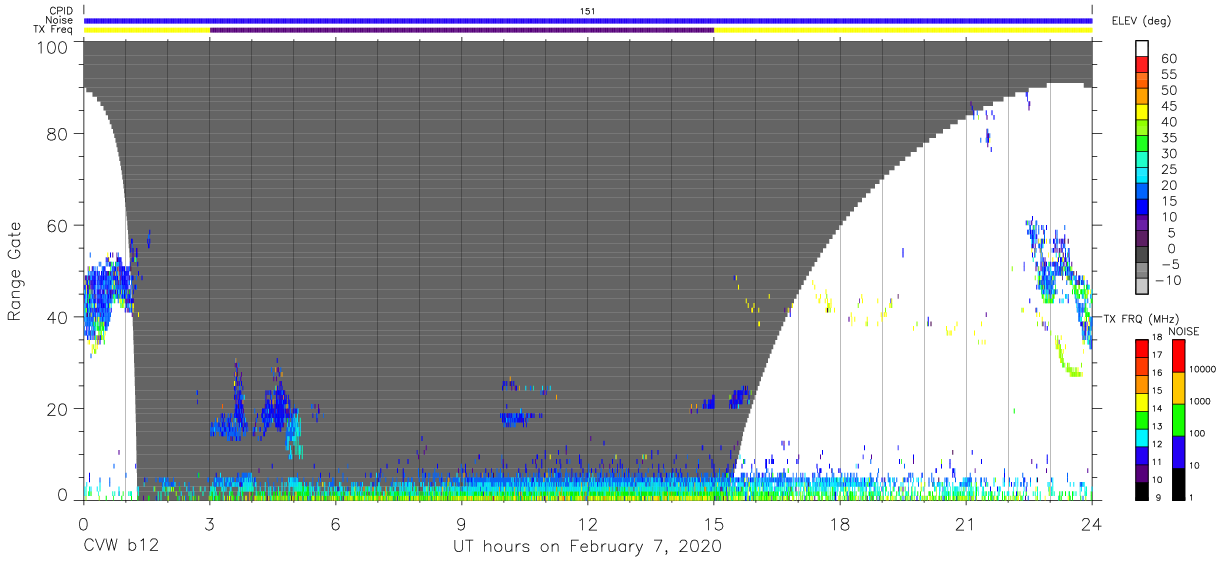Click the '6' x-axis hour label
This screenshot has width=1228, height=567.
click(336, 523)
